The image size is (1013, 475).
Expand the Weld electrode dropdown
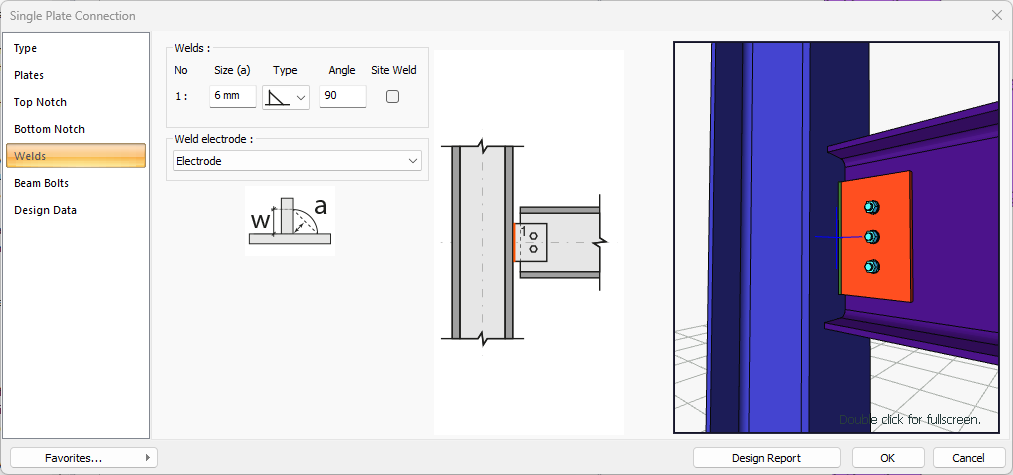[x=297, y=161]
